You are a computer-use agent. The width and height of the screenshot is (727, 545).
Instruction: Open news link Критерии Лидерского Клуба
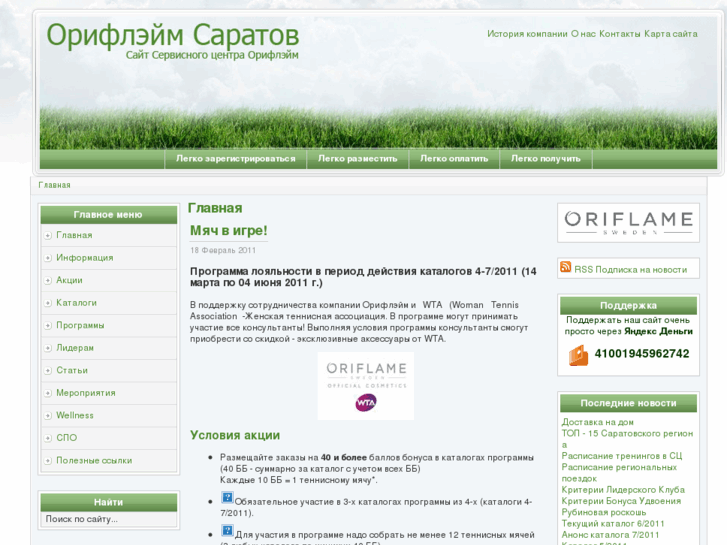(623, 490)
